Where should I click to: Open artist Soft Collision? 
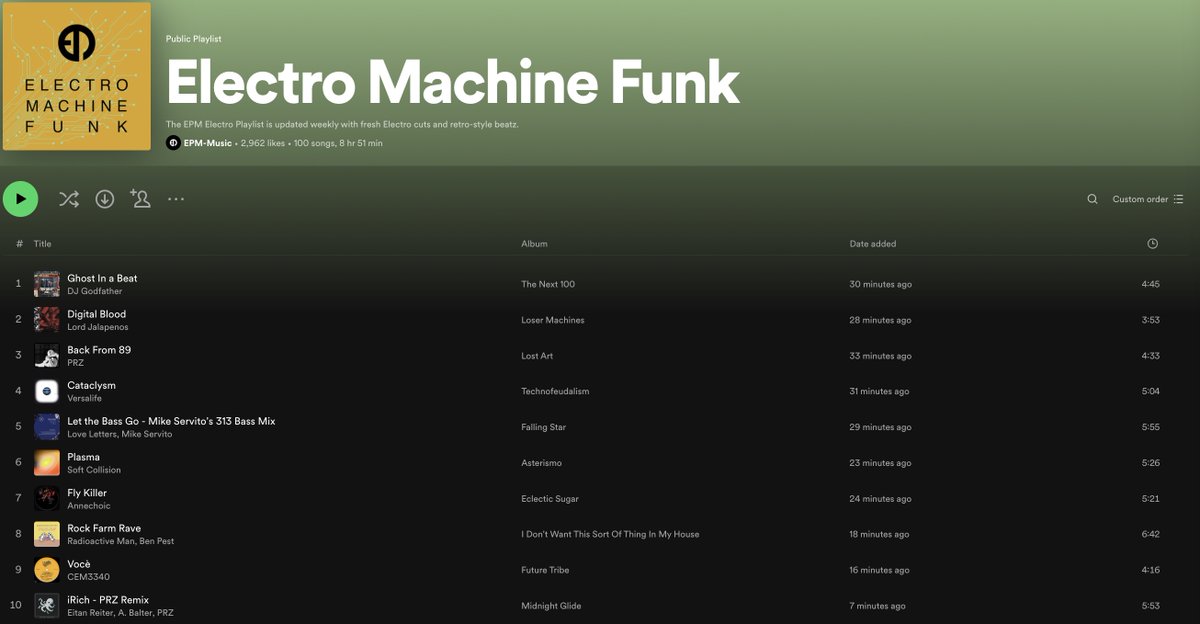[x=94, y=470]
